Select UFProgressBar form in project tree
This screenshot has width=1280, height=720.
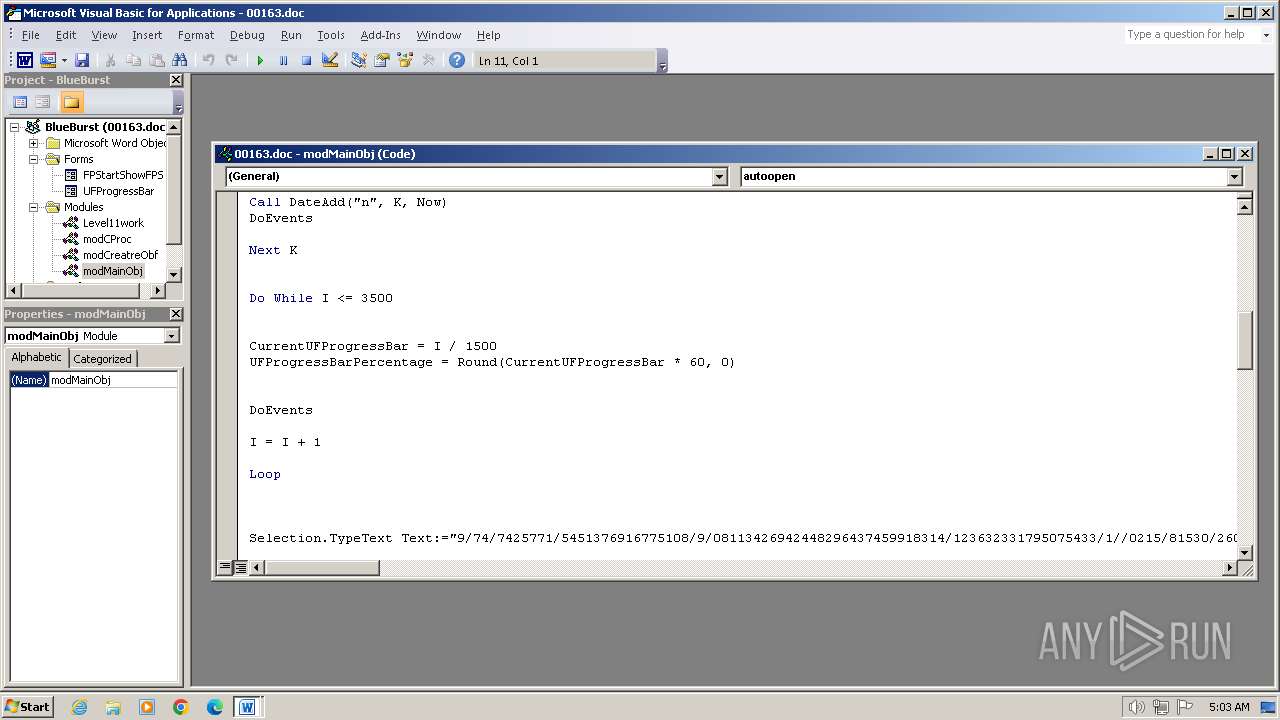tap(118, 191)
